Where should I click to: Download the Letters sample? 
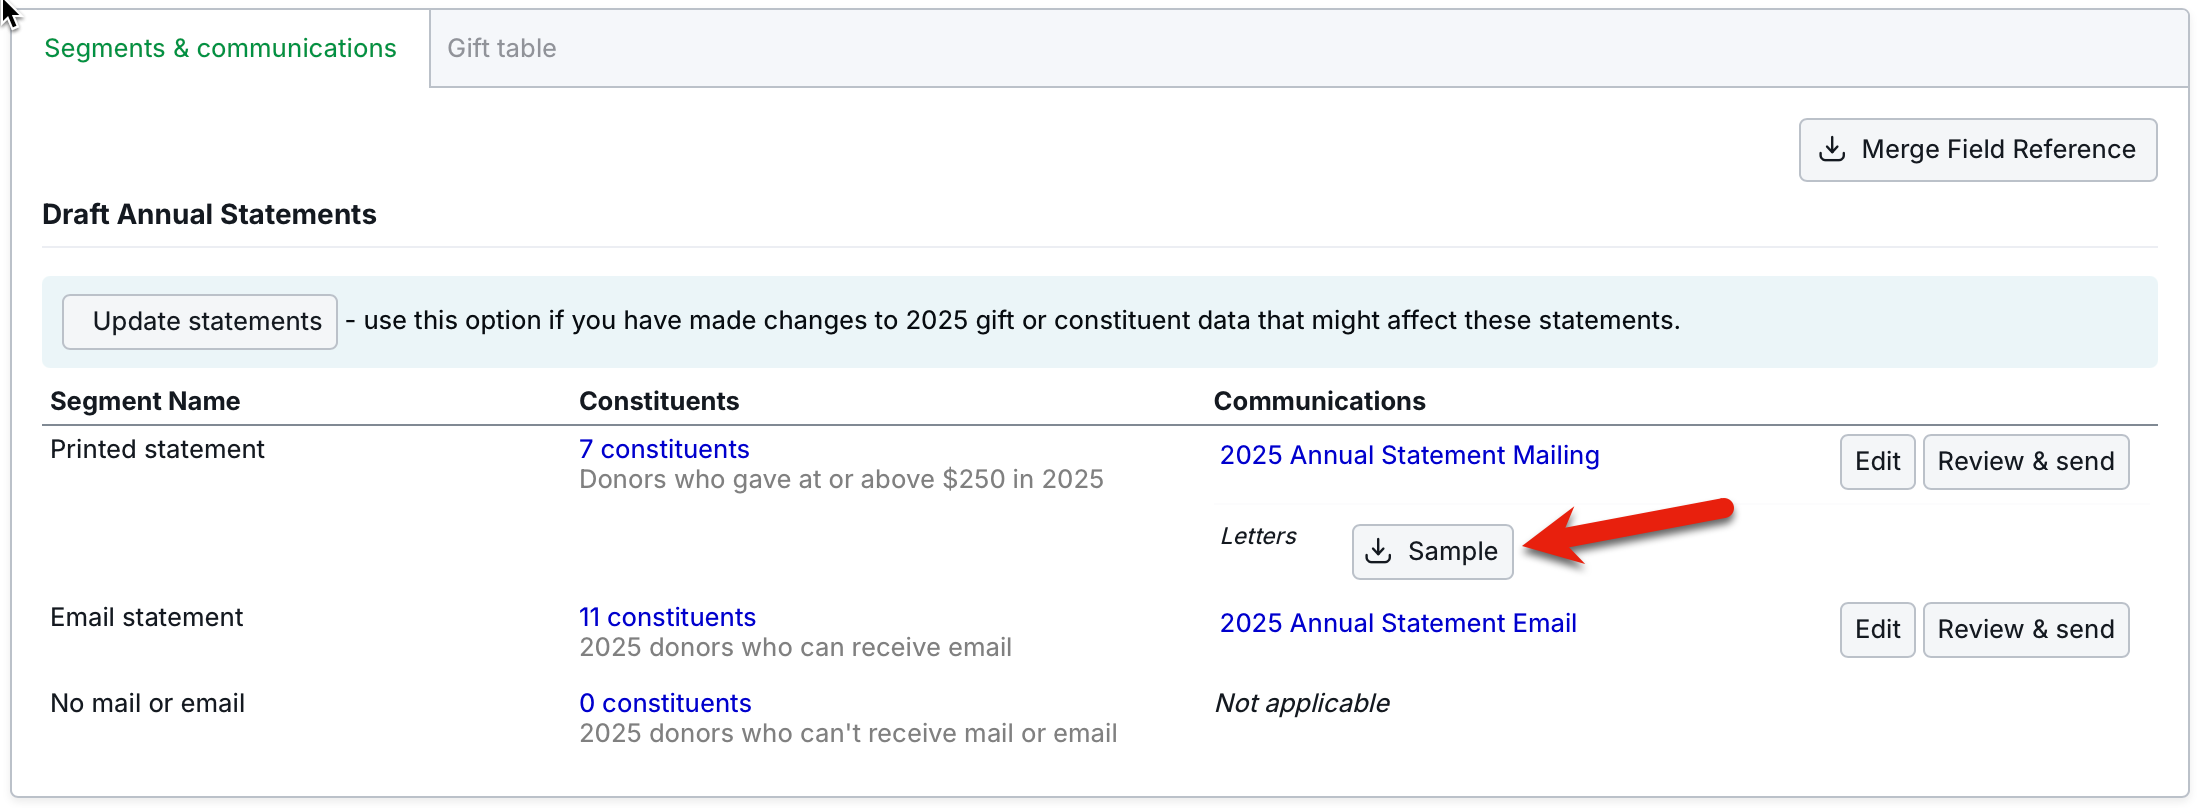(x=1432, y=551)
